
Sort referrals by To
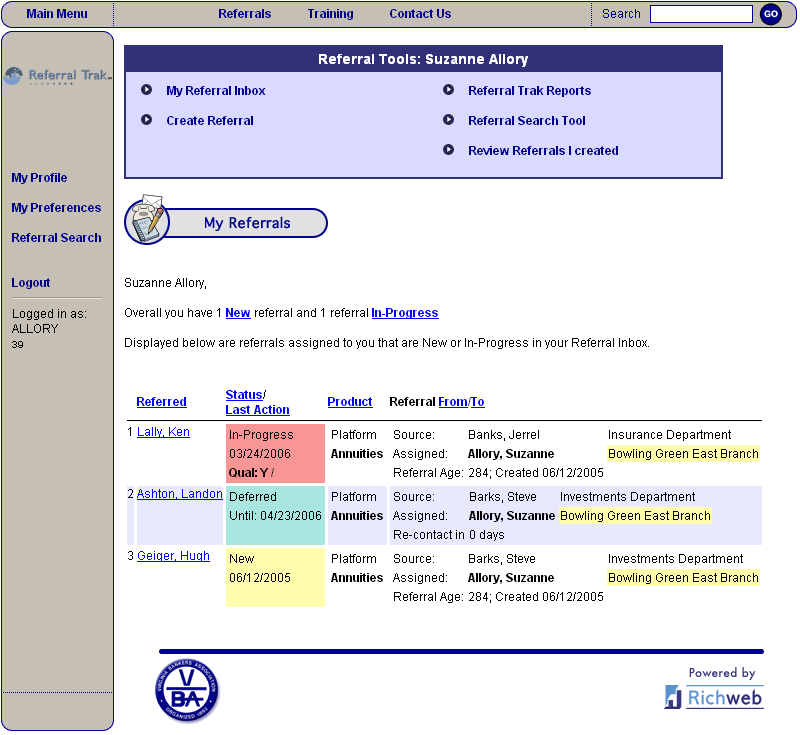(477, 402)
